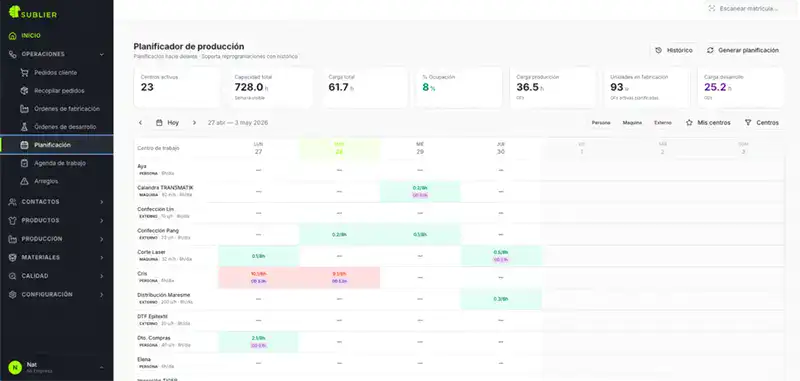Select Confección Pang Tuesday 0.2/8h cell
This screenshot has height=381, width=800.
tap(339, 235)
